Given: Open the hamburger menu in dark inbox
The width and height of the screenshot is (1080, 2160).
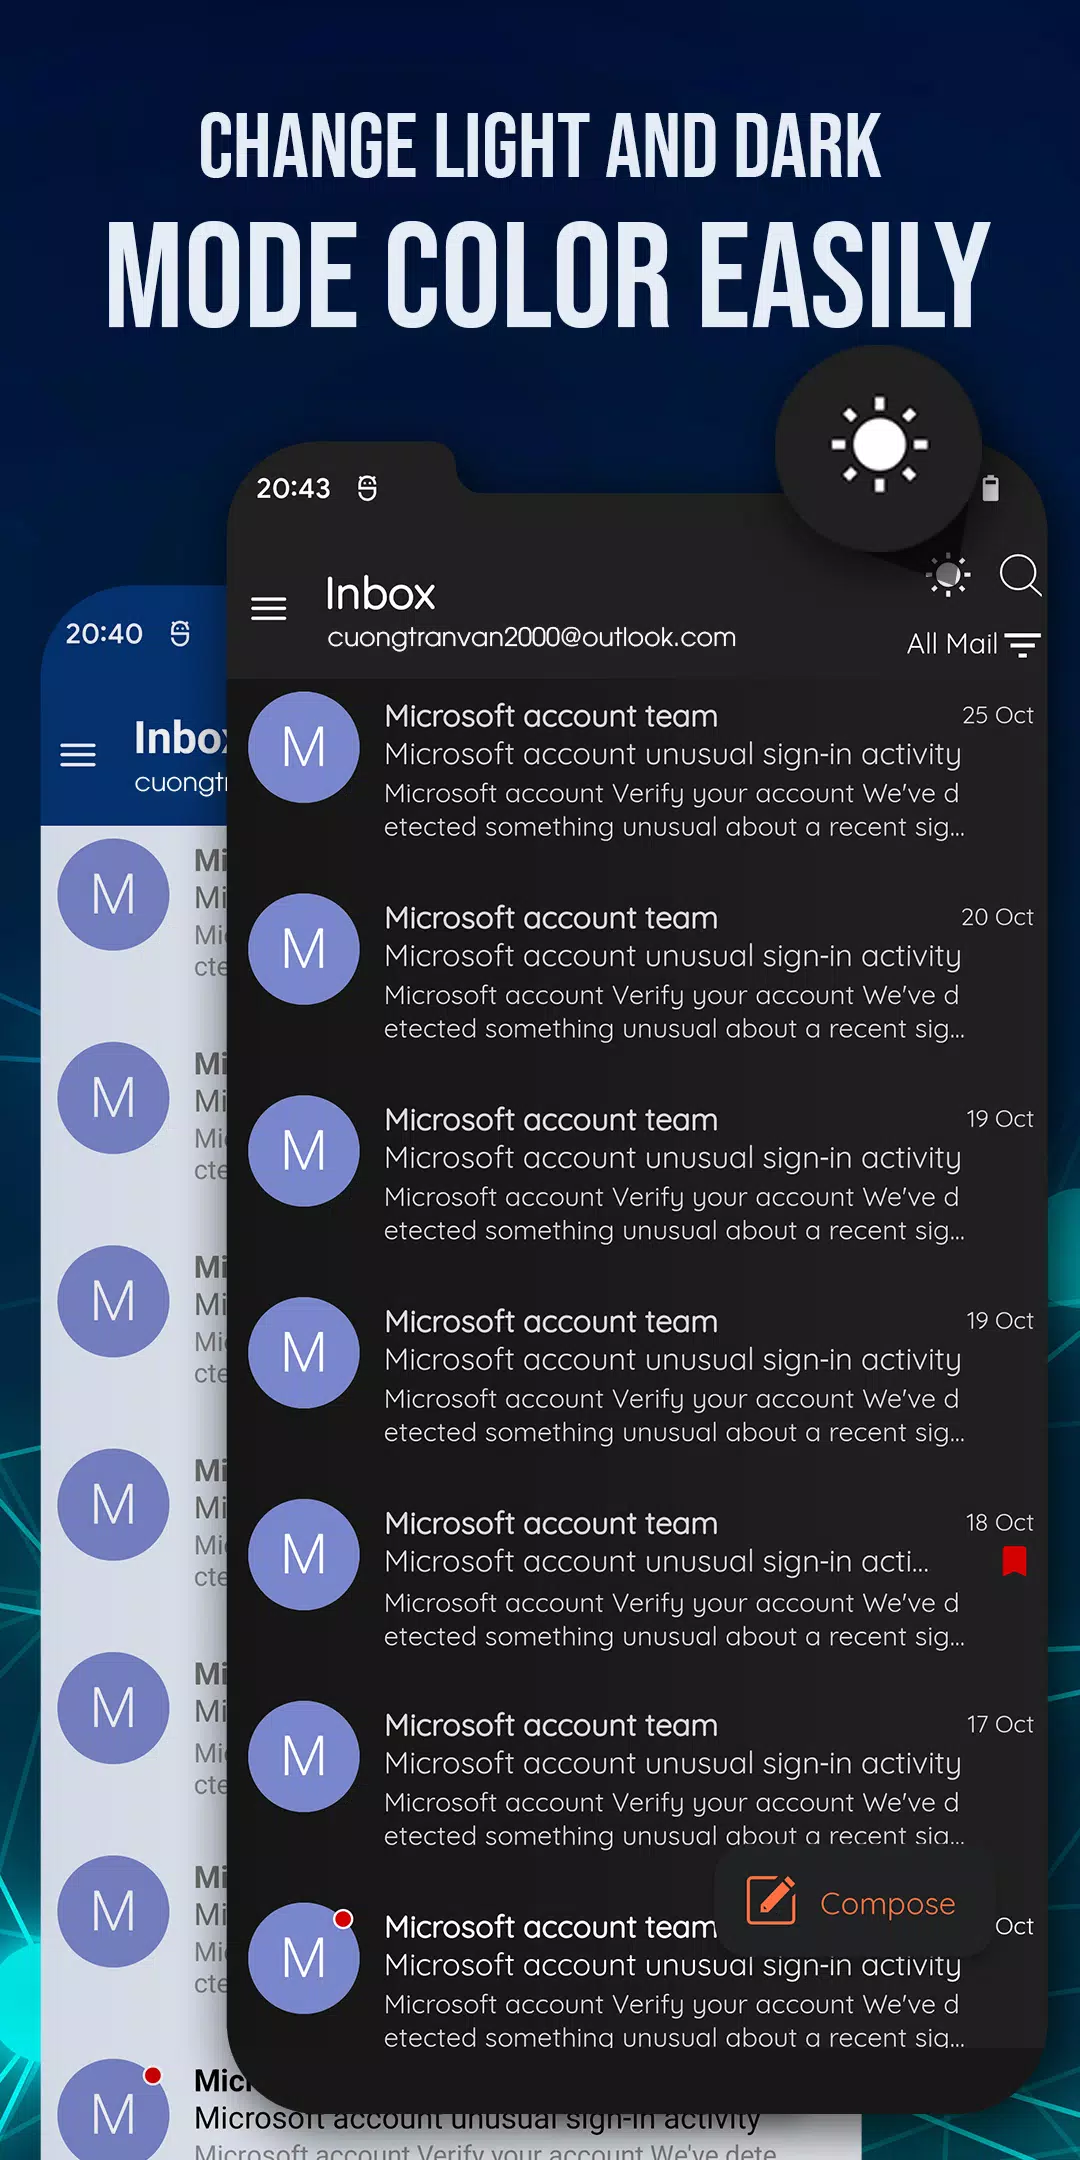Looking at the screenshot, I should tap(268, 608).
